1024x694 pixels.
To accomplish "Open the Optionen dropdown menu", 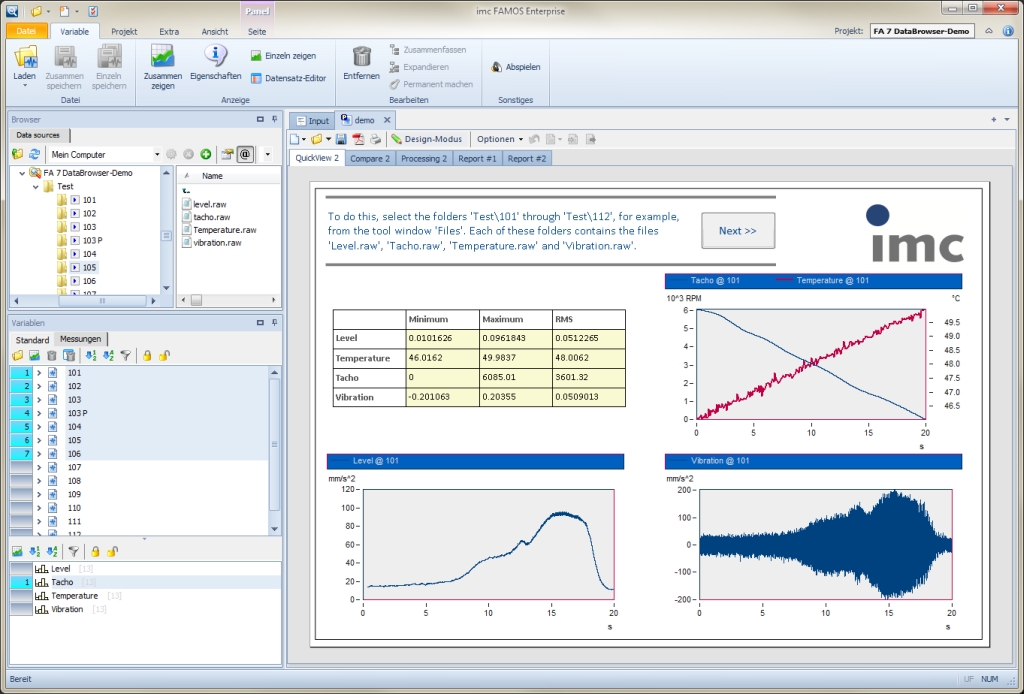I will point(499,139).
